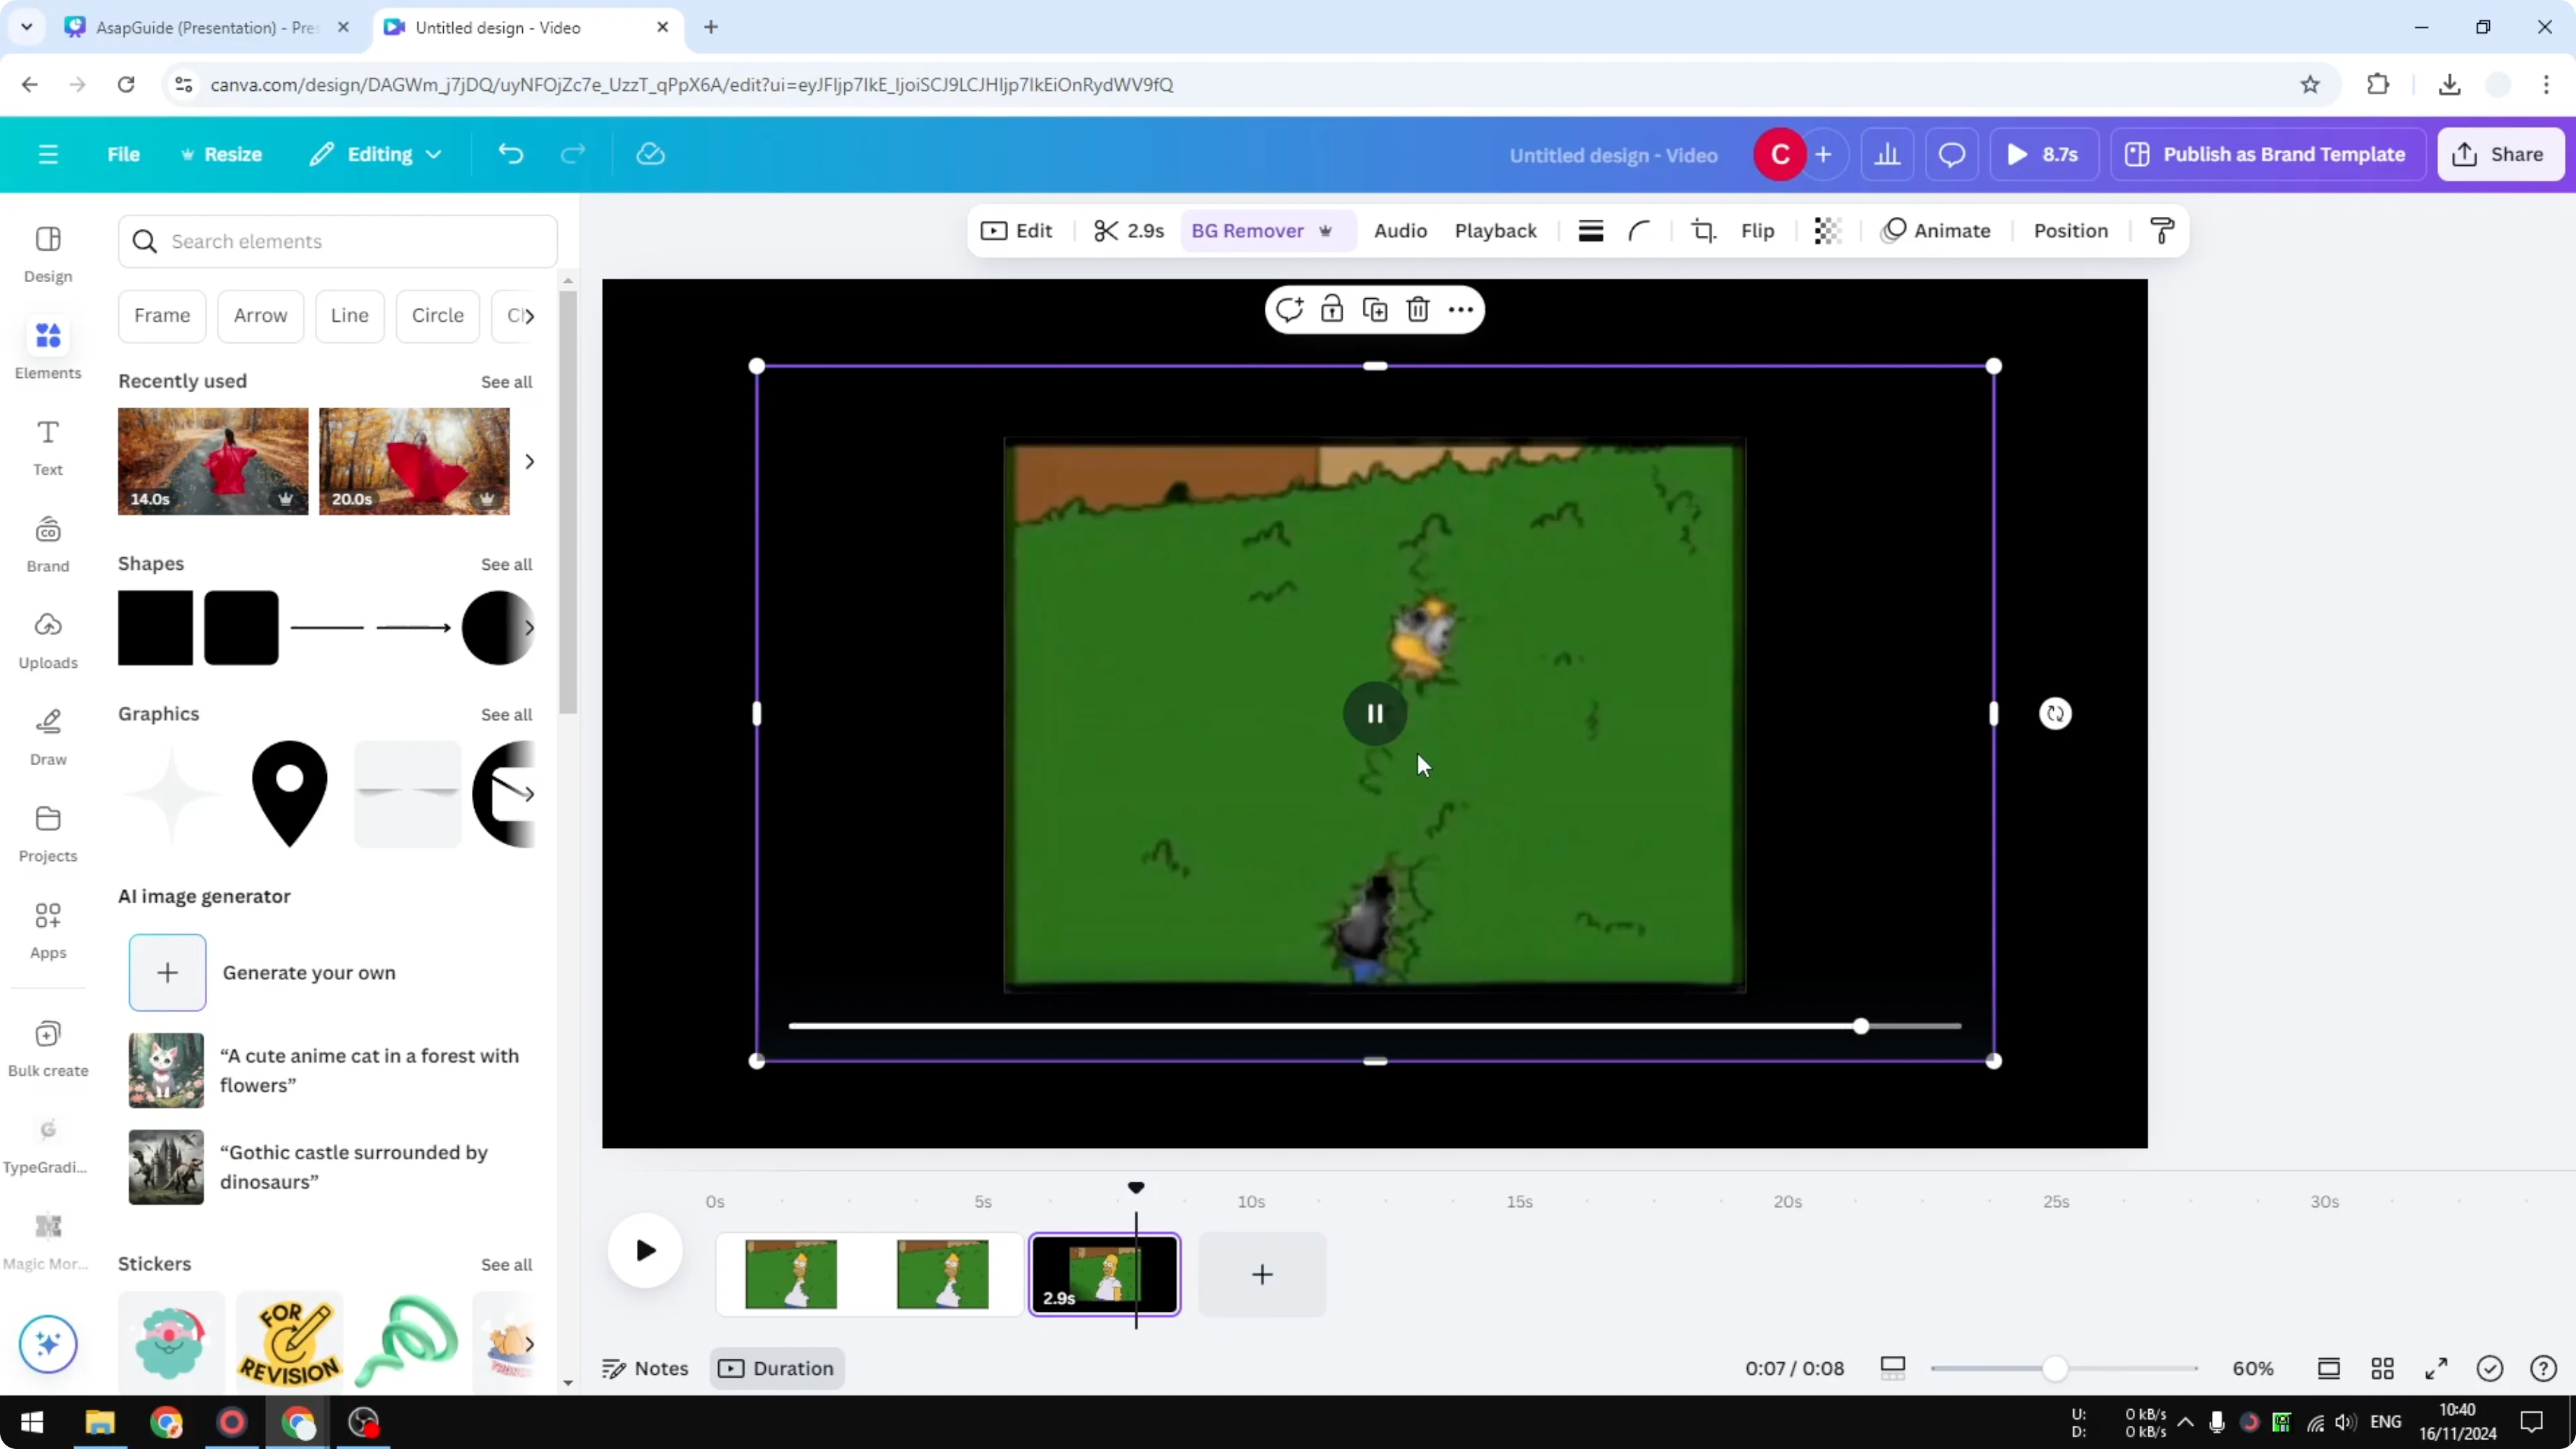Click the corner rounding icon
The image size is (2576, 1449).
[x=1639, y=231]
